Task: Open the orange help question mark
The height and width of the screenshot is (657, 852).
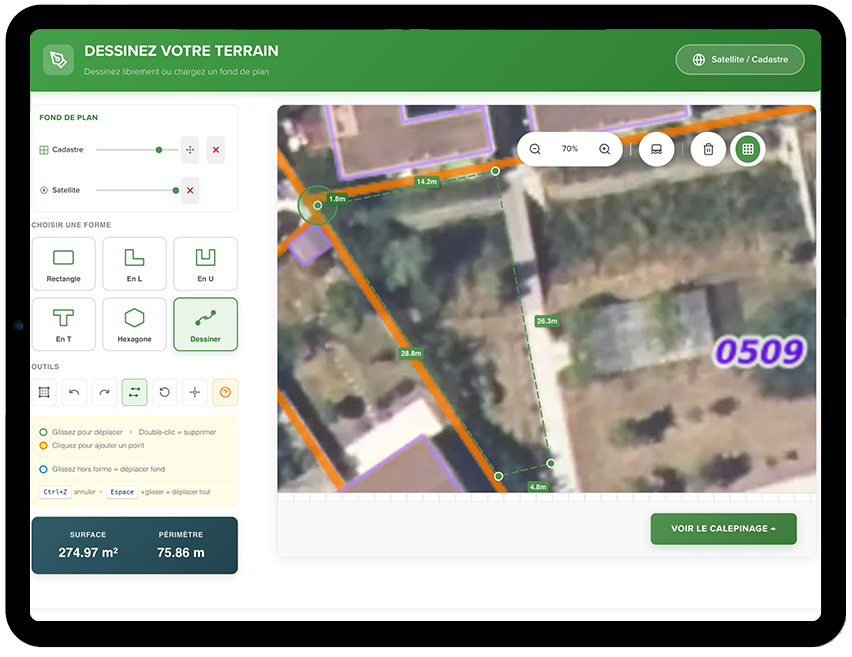Action: (225, 393)
